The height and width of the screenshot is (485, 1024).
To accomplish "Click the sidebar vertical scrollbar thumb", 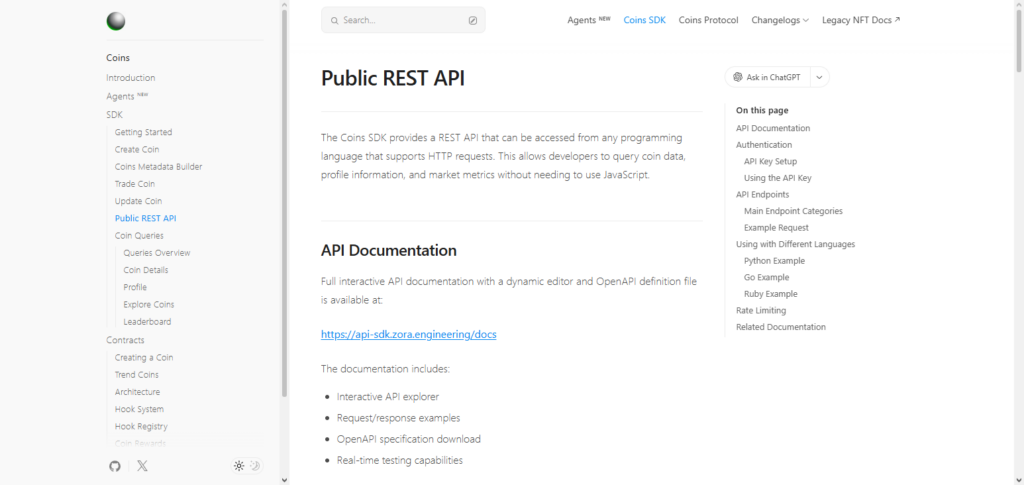I will 284,202.
